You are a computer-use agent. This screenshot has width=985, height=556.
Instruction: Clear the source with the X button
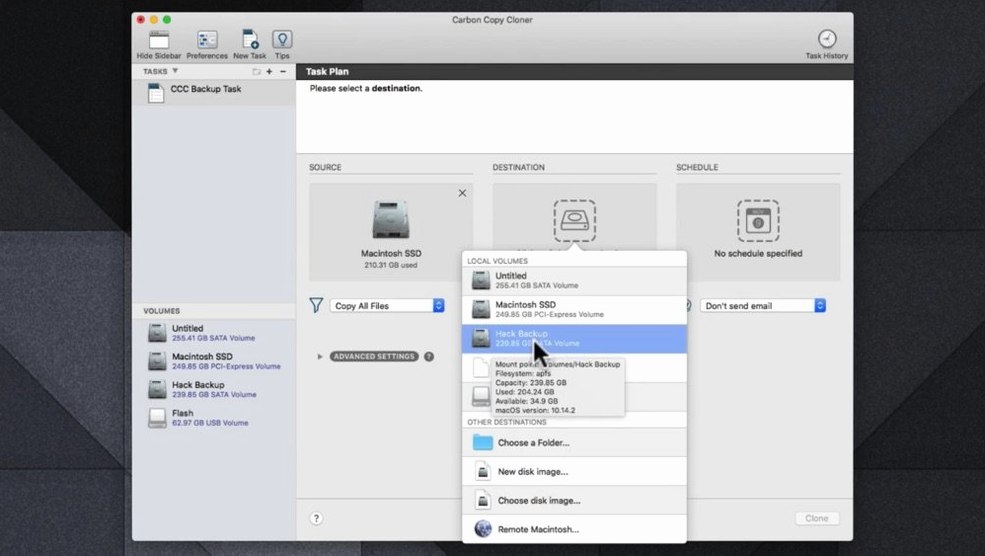point(462,193)
